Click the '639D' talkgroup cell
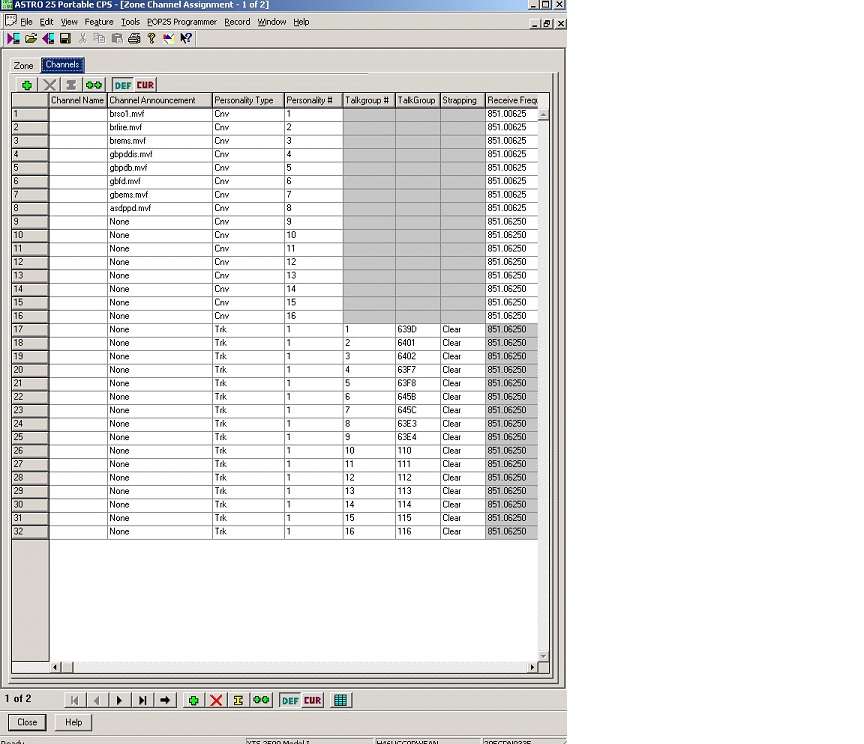Viewport: 864px width, 744px height. tap(417, 330)
